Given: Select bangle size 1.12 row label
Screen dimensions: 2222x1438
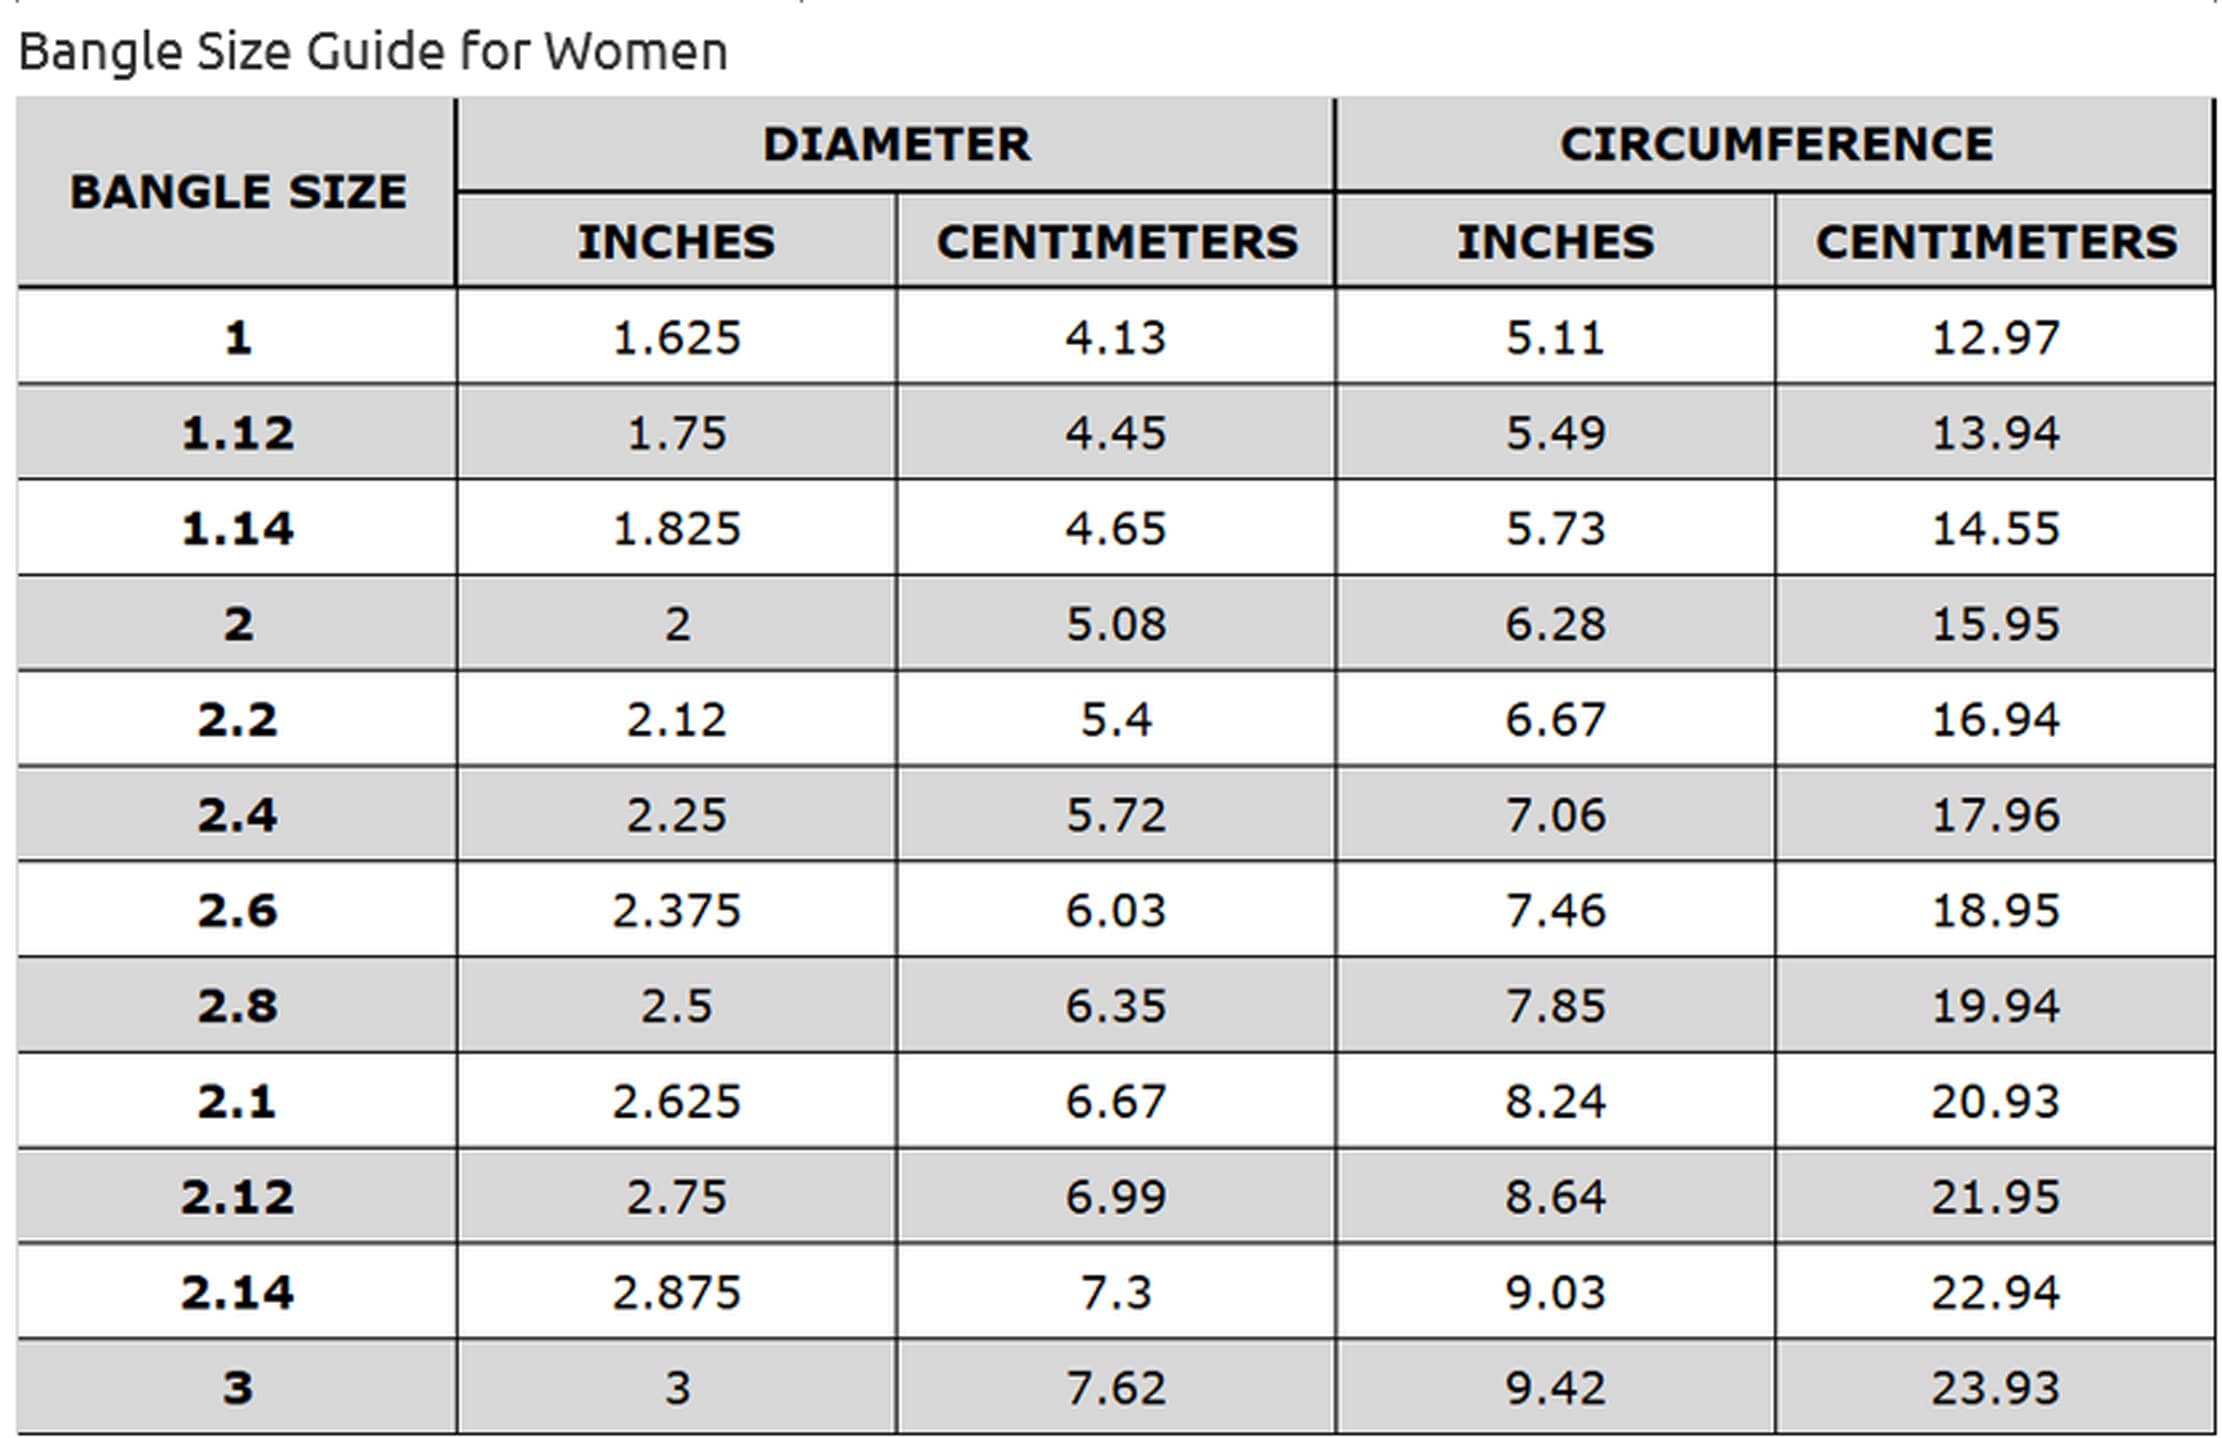Looking at the screenshot, I should click(237, 433).
